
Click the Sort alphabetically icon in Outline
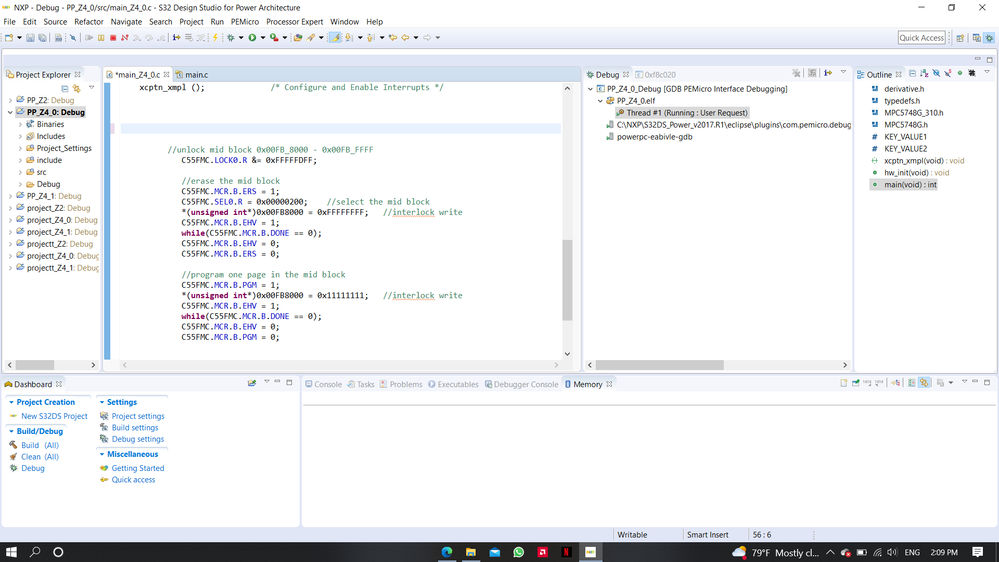(924, 74)
